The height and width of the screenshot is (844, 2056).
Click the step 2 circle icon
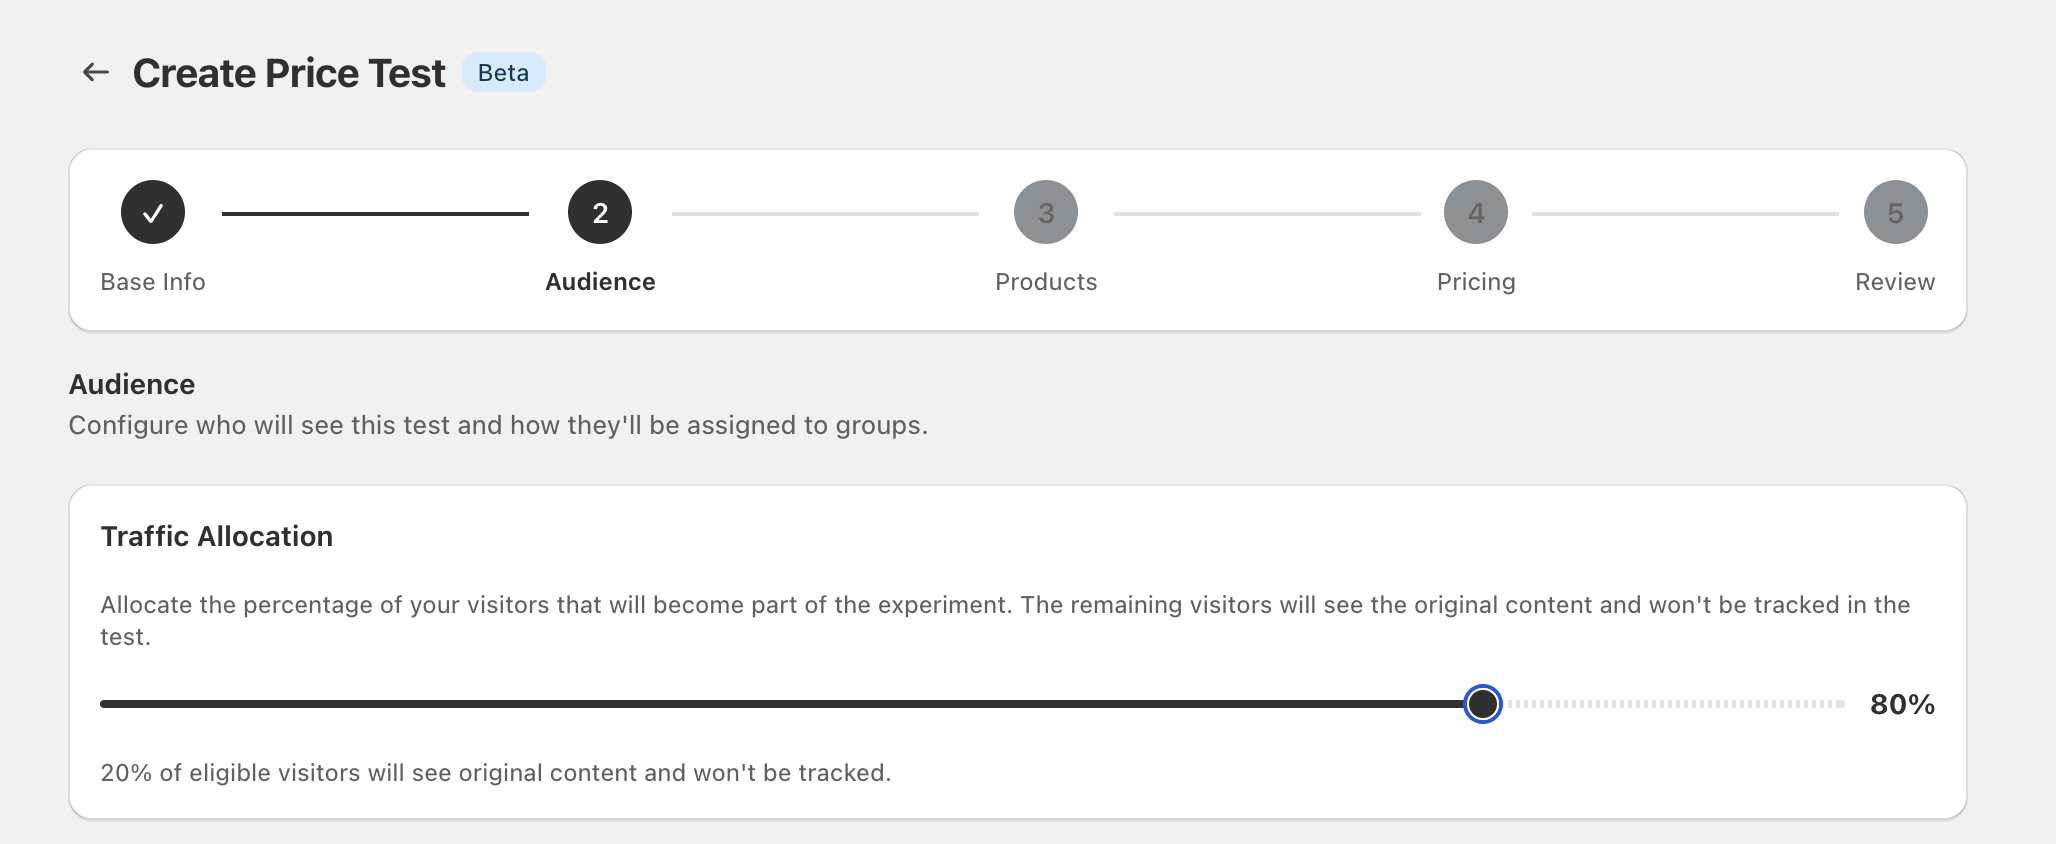600,212
